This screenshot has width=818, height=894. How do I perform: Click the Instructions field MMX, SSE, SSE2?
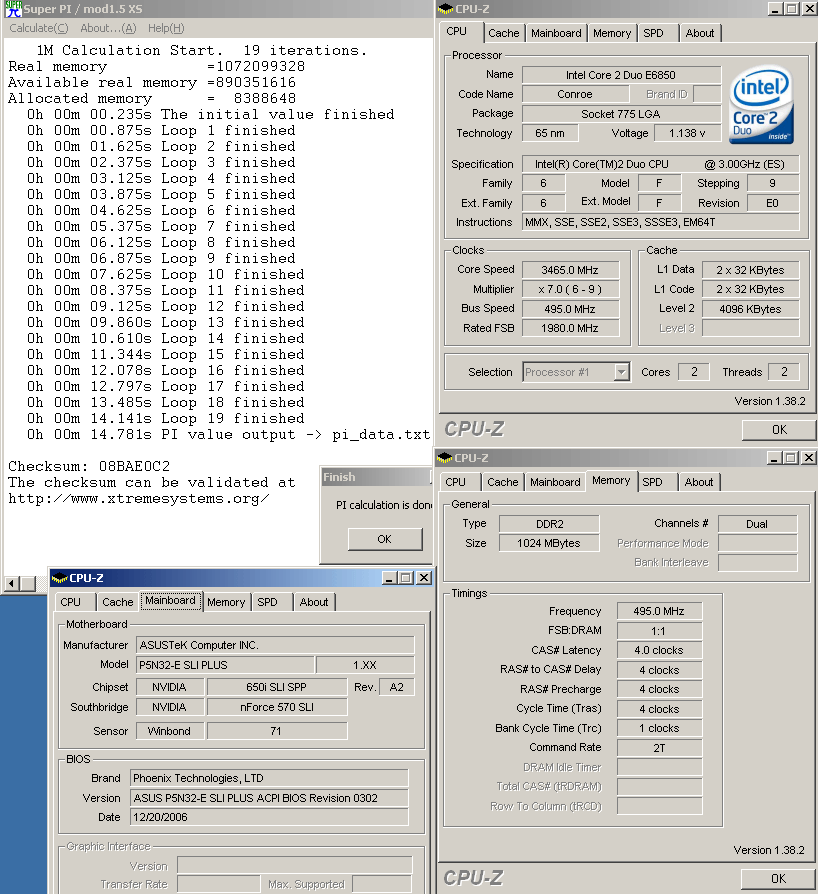(x=661, y=222)
